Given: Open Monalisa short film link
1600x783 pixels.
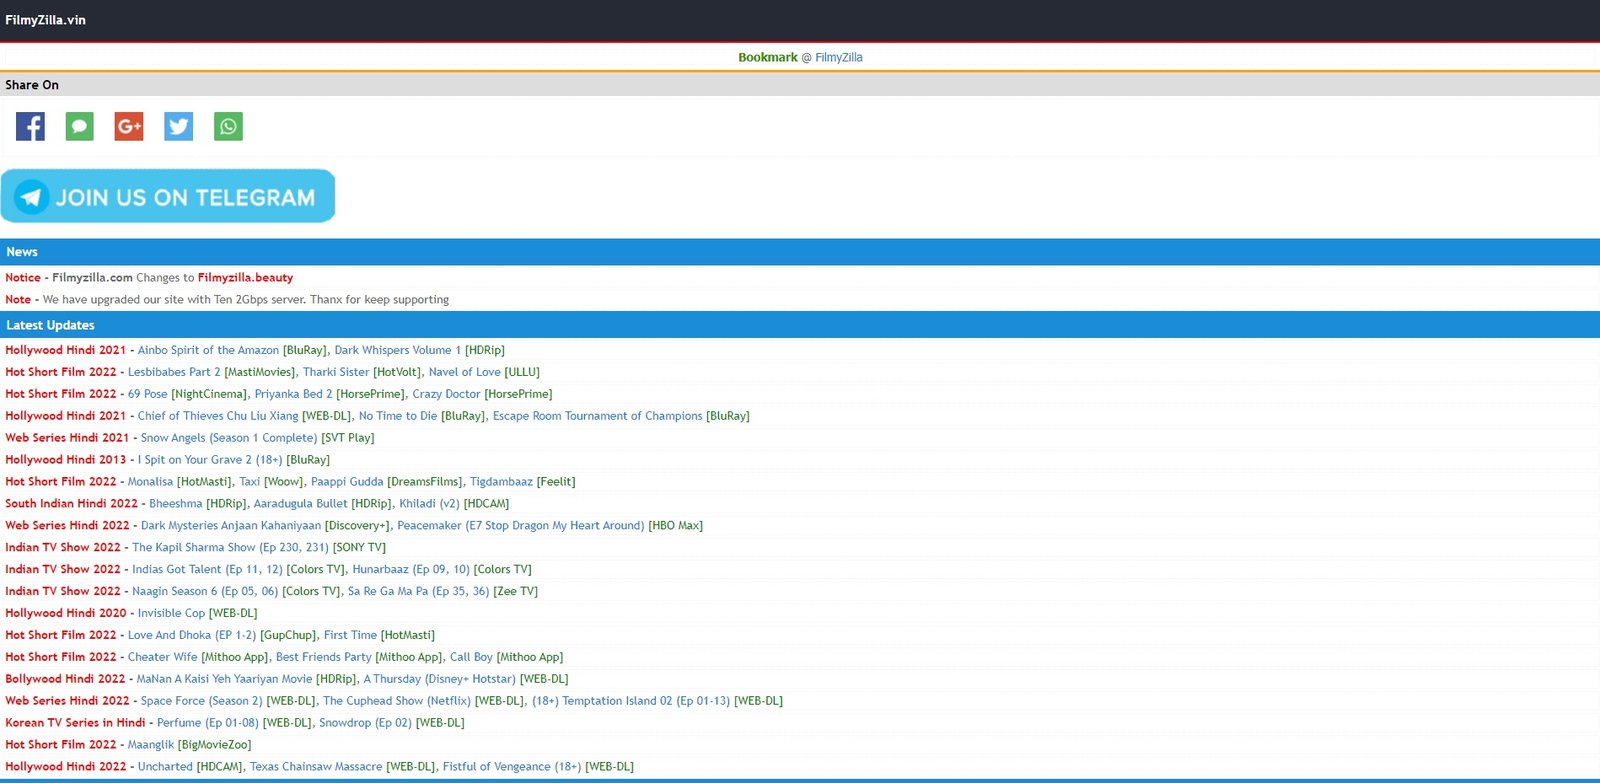Looking at the screenshot, I should tap(150, 482).
